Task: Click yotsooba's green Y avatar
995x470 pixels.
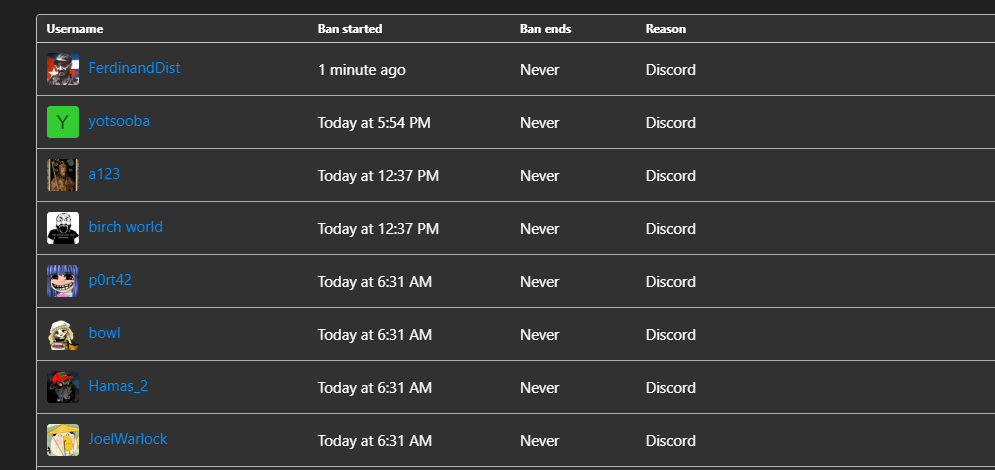Action: tap(63, 122)
